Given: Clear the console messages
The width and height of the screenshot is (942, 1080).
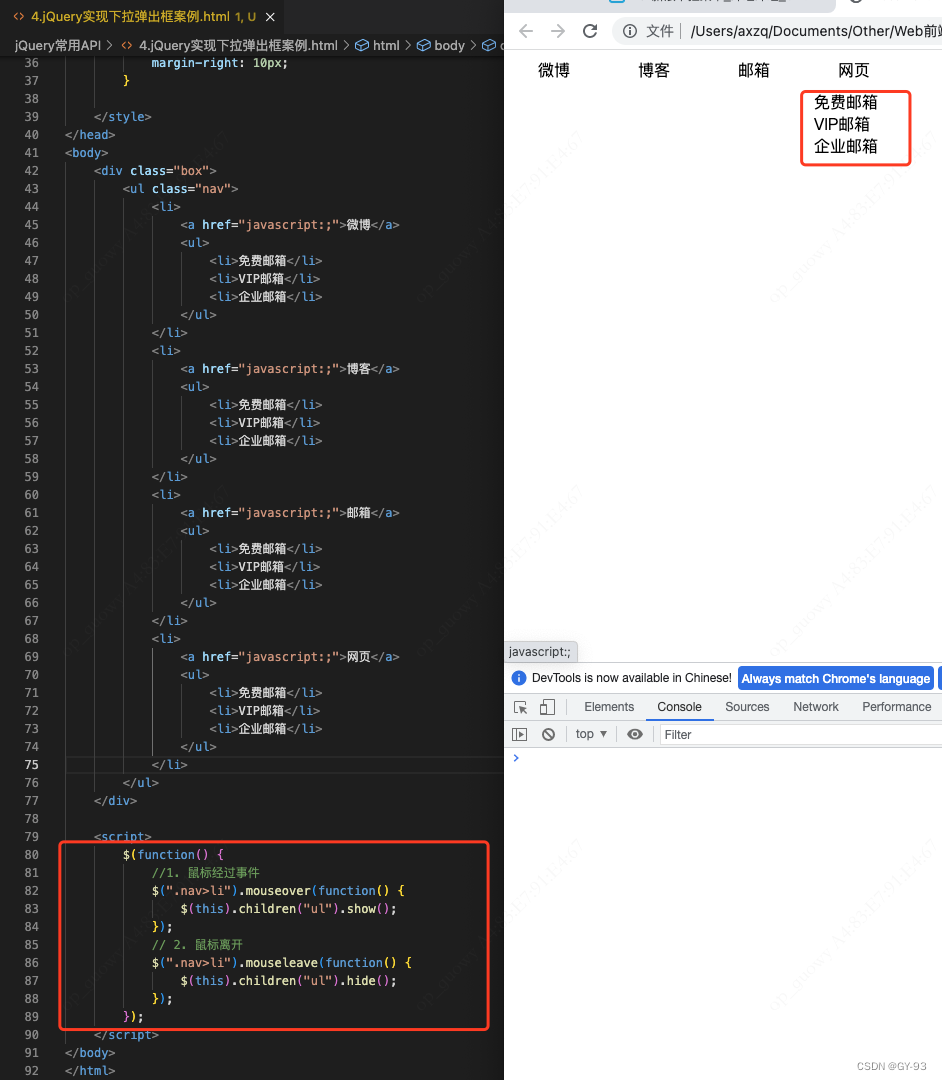Looking at the screenshot, I should (549, 734).
